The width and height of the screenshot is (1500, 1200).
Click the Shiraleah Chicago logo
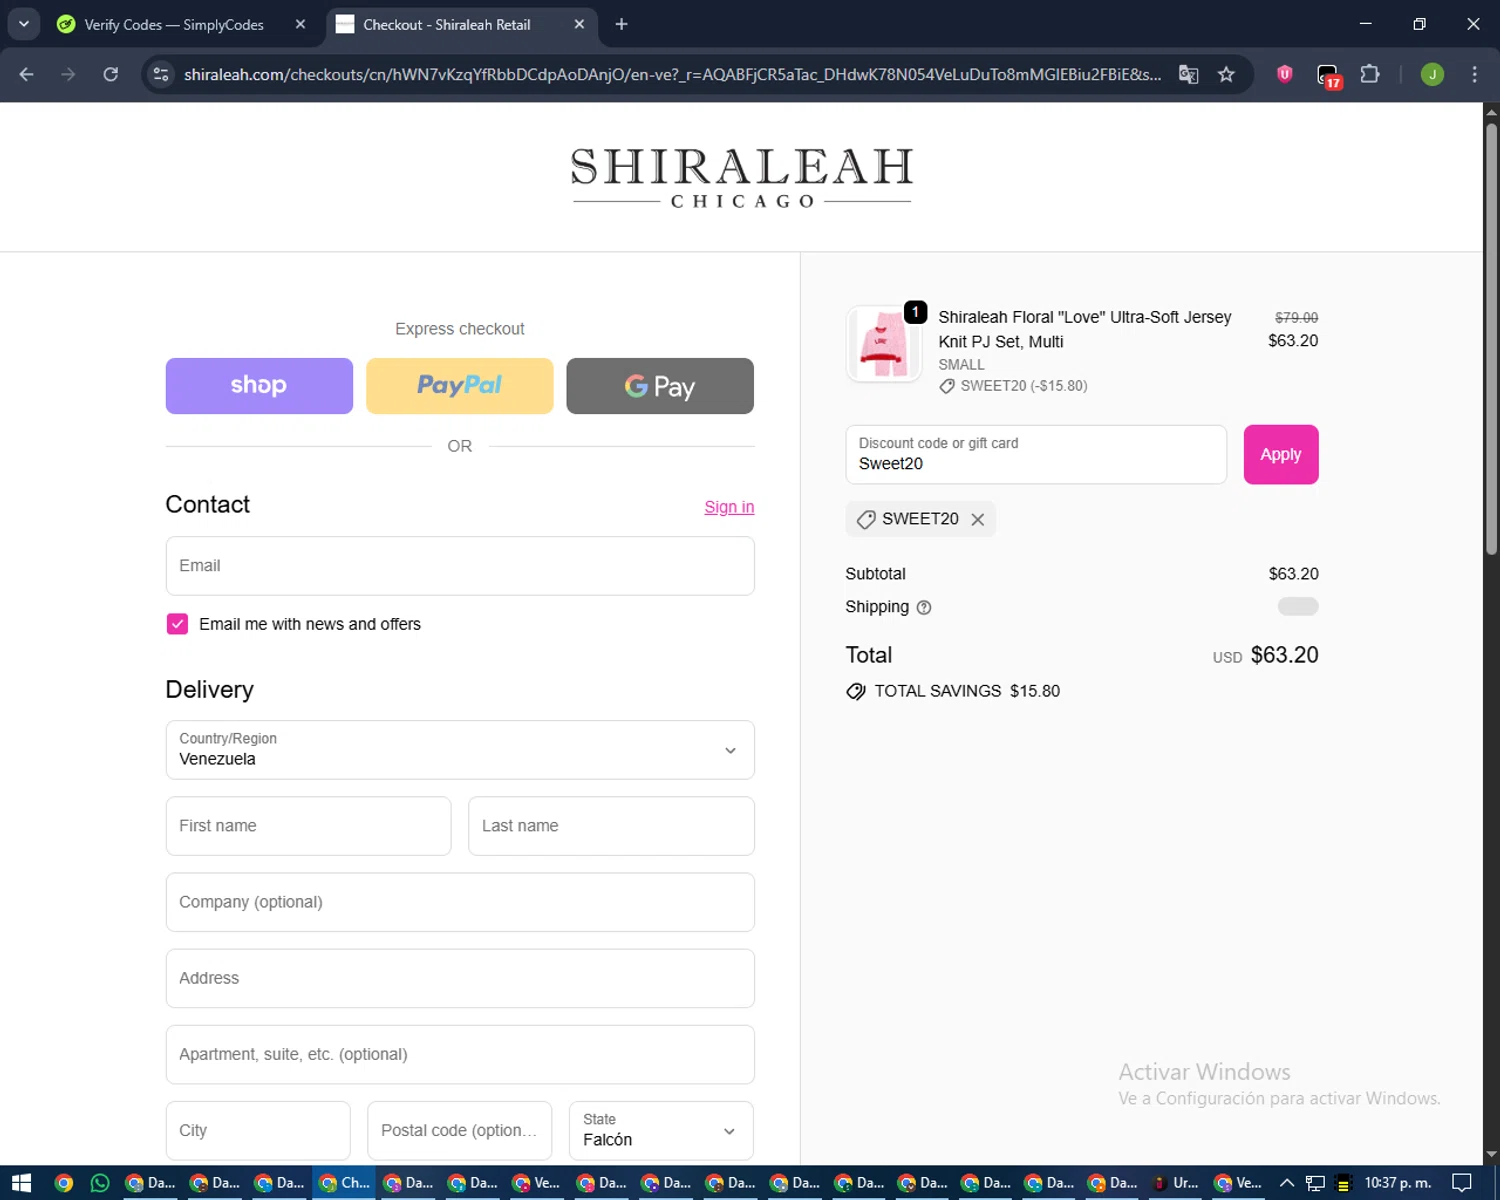coord(741,177)
